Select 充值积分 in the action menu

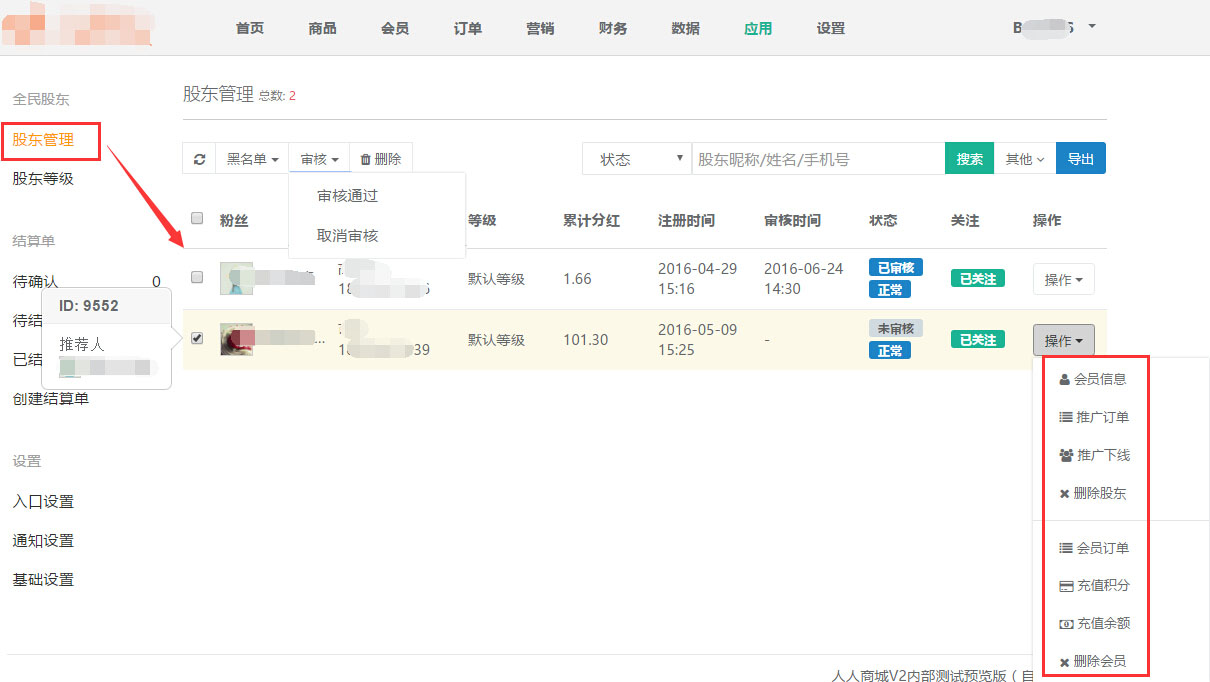point(1093,586)
